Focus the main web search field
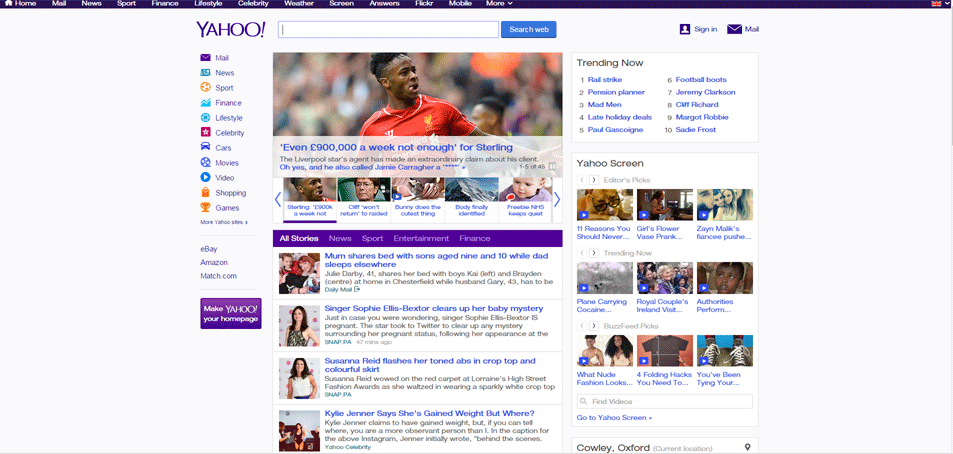This screenshot has width=953, height=454. 388,29
